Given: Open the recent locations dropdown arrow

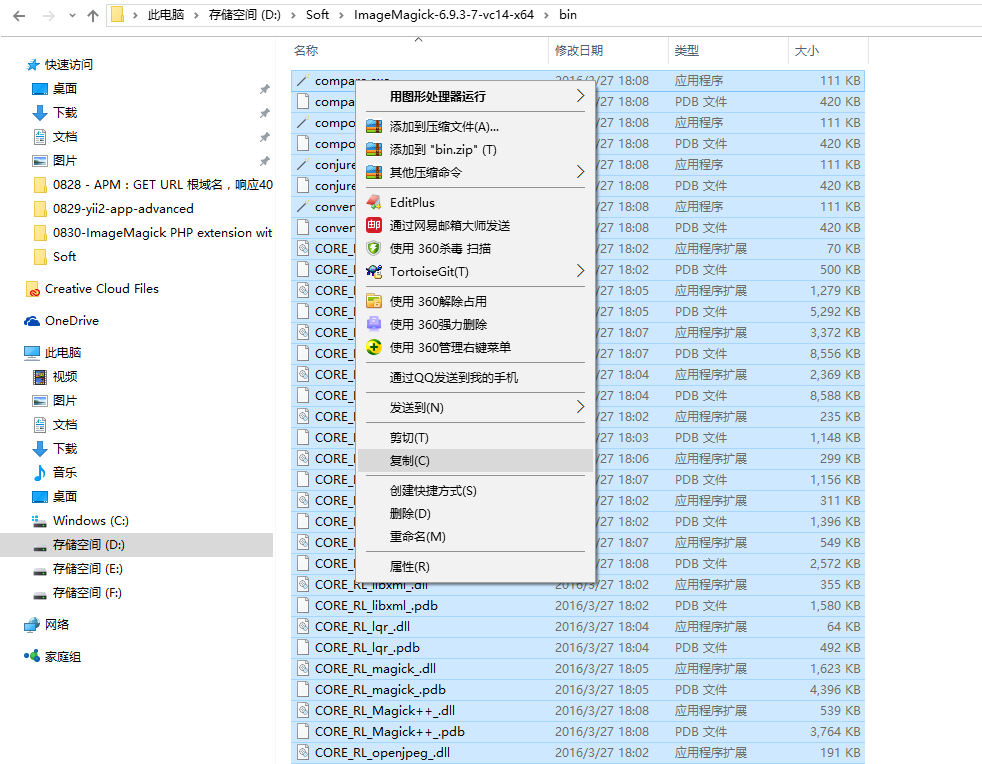Looking at the screenshot, I should point(72,16).
